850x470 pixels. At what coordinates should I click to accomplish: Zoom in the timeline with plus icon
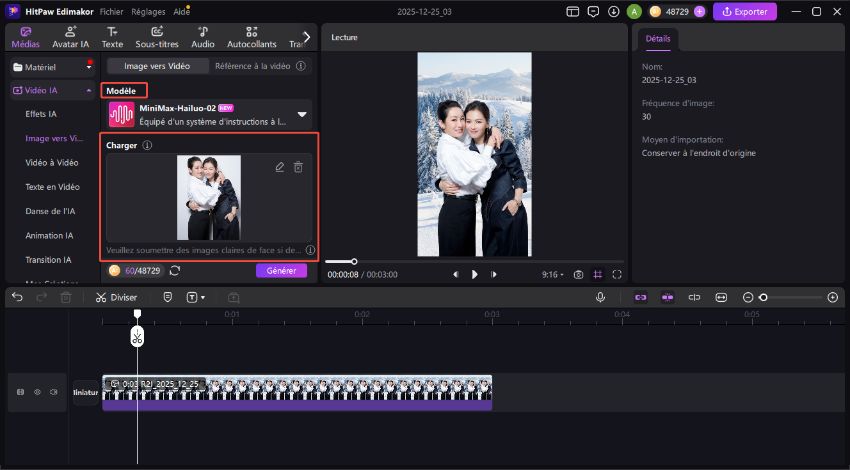pyautogui.click(x=832, y=297)
